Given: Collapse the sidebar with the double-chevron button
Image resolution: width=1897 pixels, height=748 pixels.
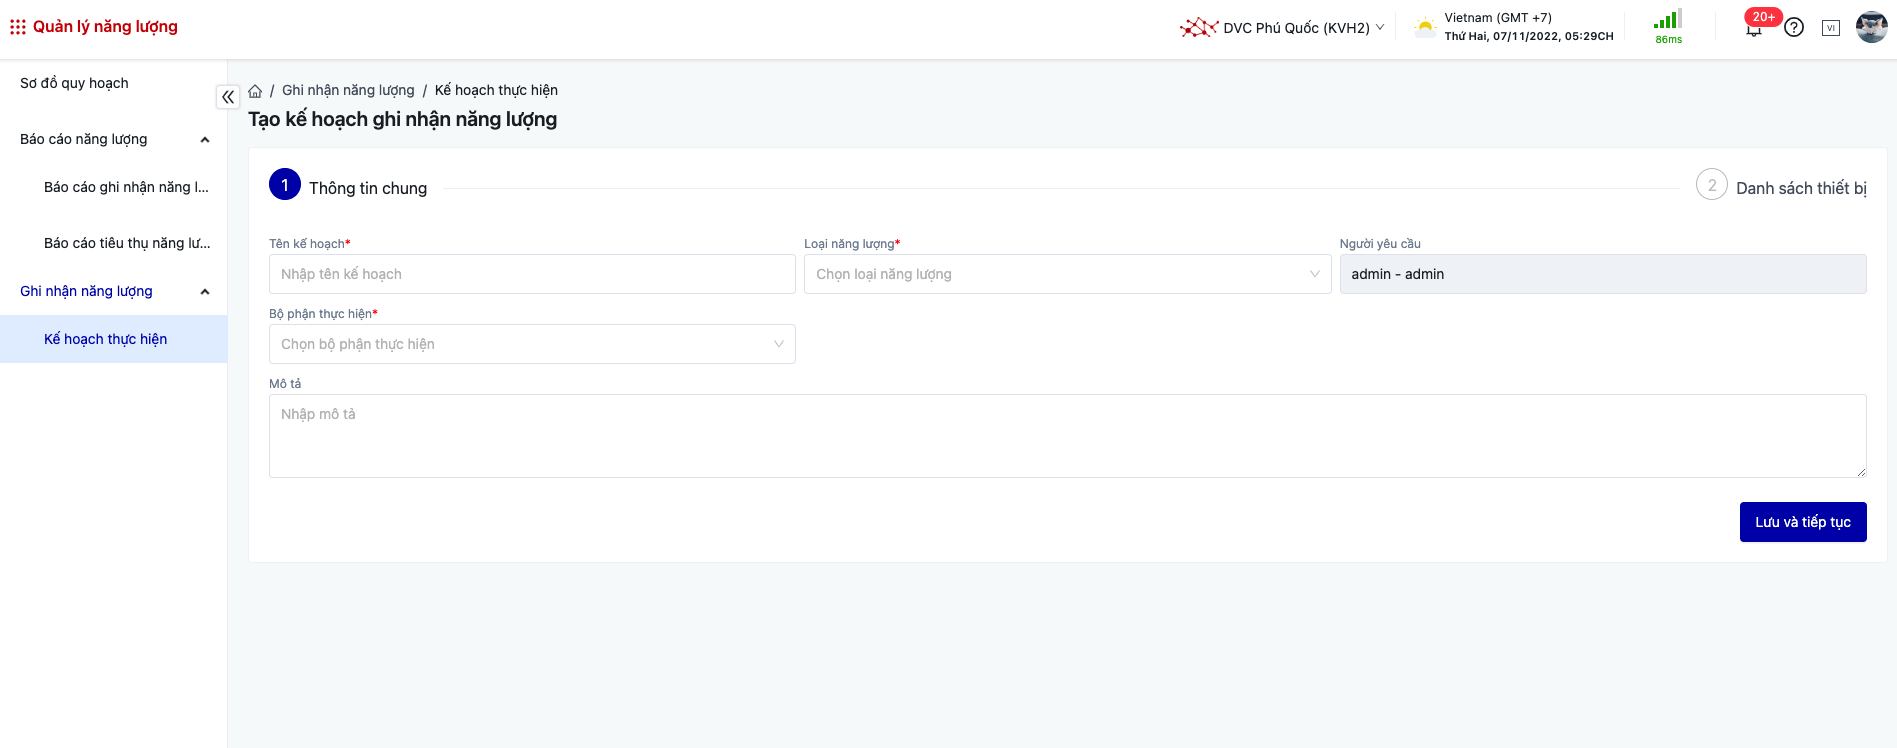Looking at the screenshot, I should tap(228, 97).
